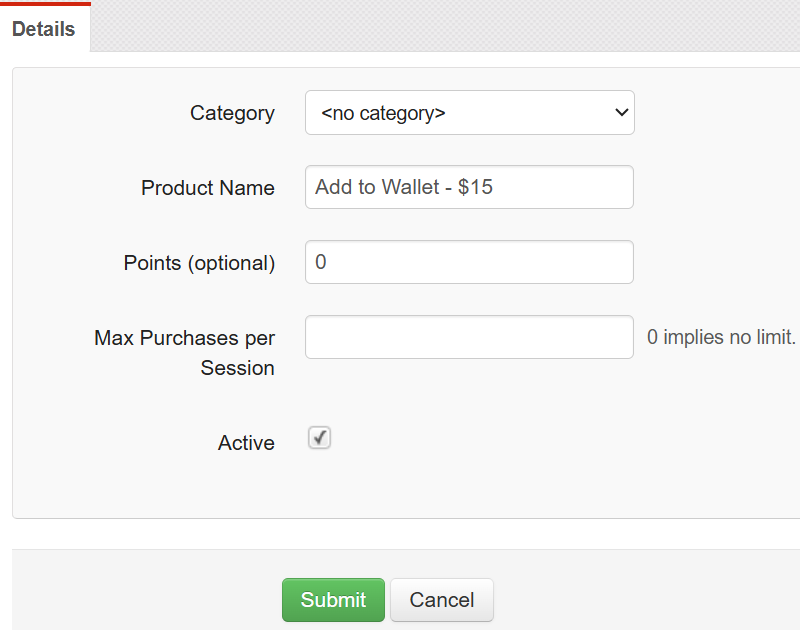Toggle the Active setting off
The height and width of the screenshot is (630, 800).
tap(318, 437)
